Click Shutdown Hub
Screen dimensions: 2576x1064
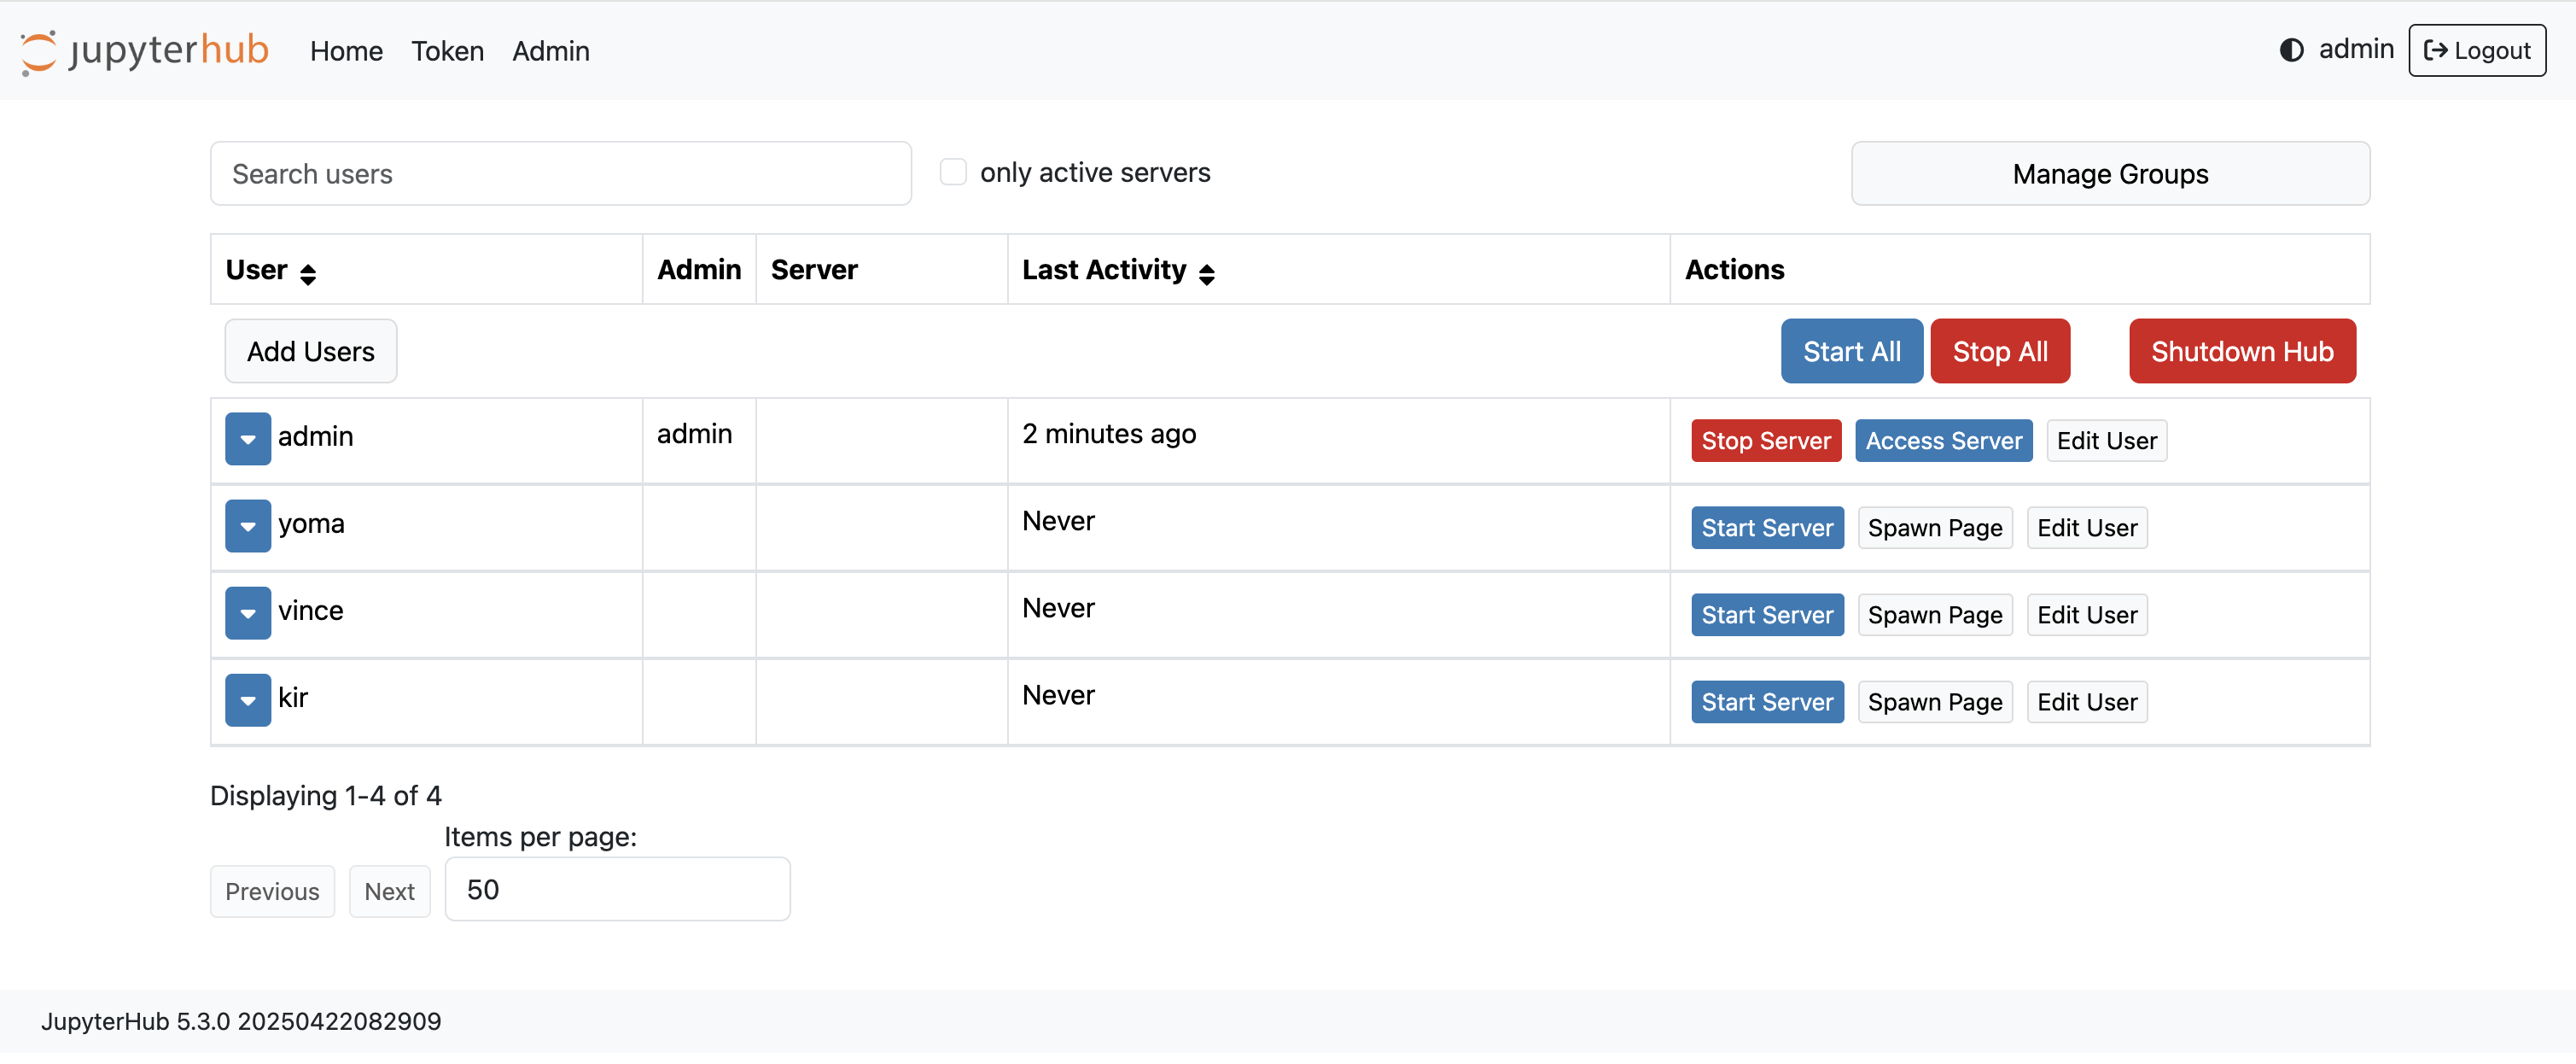[x=2242, y=351]
